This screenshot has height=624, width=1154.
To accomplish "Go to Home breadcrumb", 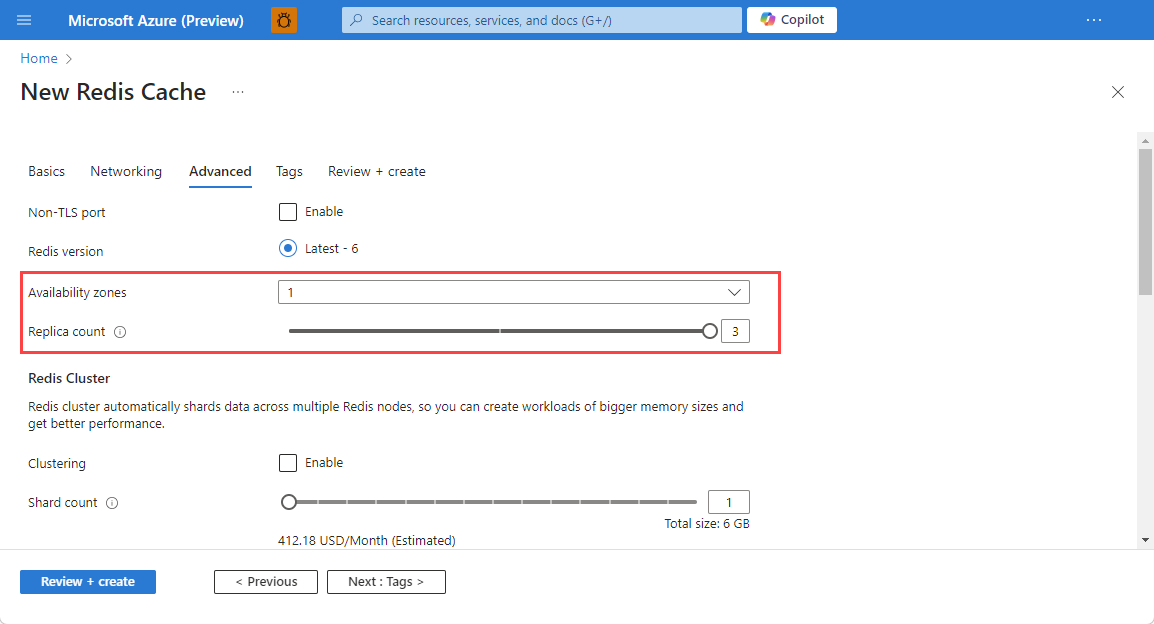I will pos(39,58).
